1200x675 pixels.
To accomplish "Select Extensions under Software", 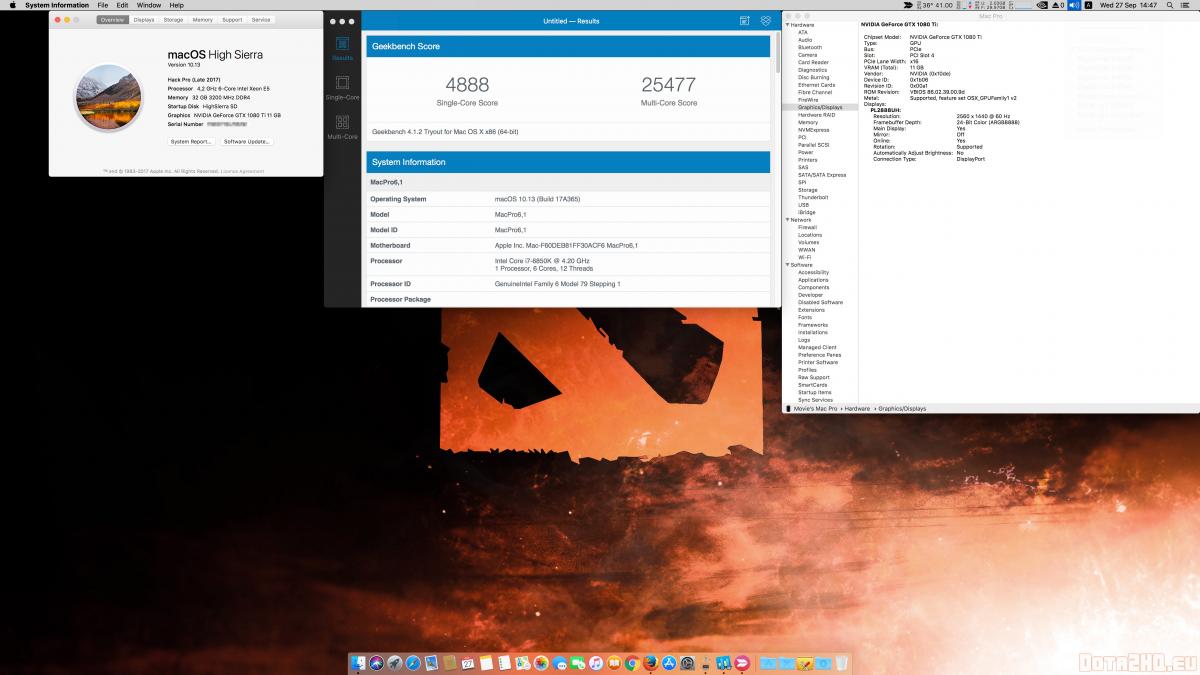I will 812,310.
